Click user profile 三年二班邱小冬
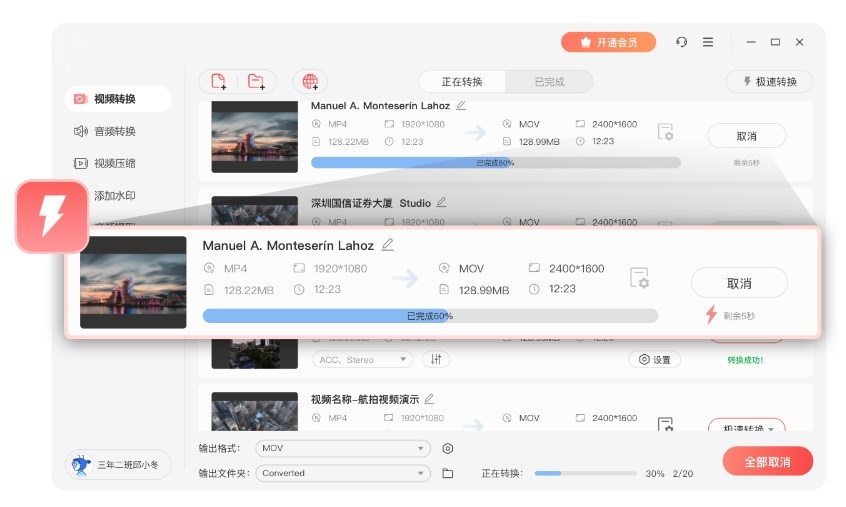Viewport: 846px width, 507px height. [x=118, y=464]
